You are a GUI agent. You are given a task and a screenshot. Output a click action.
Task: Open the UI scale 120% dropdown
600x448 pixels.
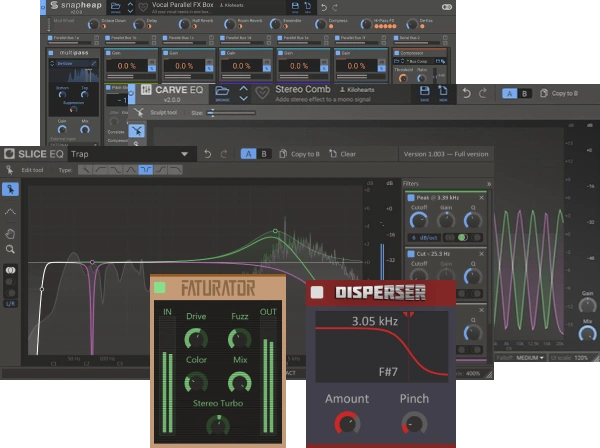(582, 357)
